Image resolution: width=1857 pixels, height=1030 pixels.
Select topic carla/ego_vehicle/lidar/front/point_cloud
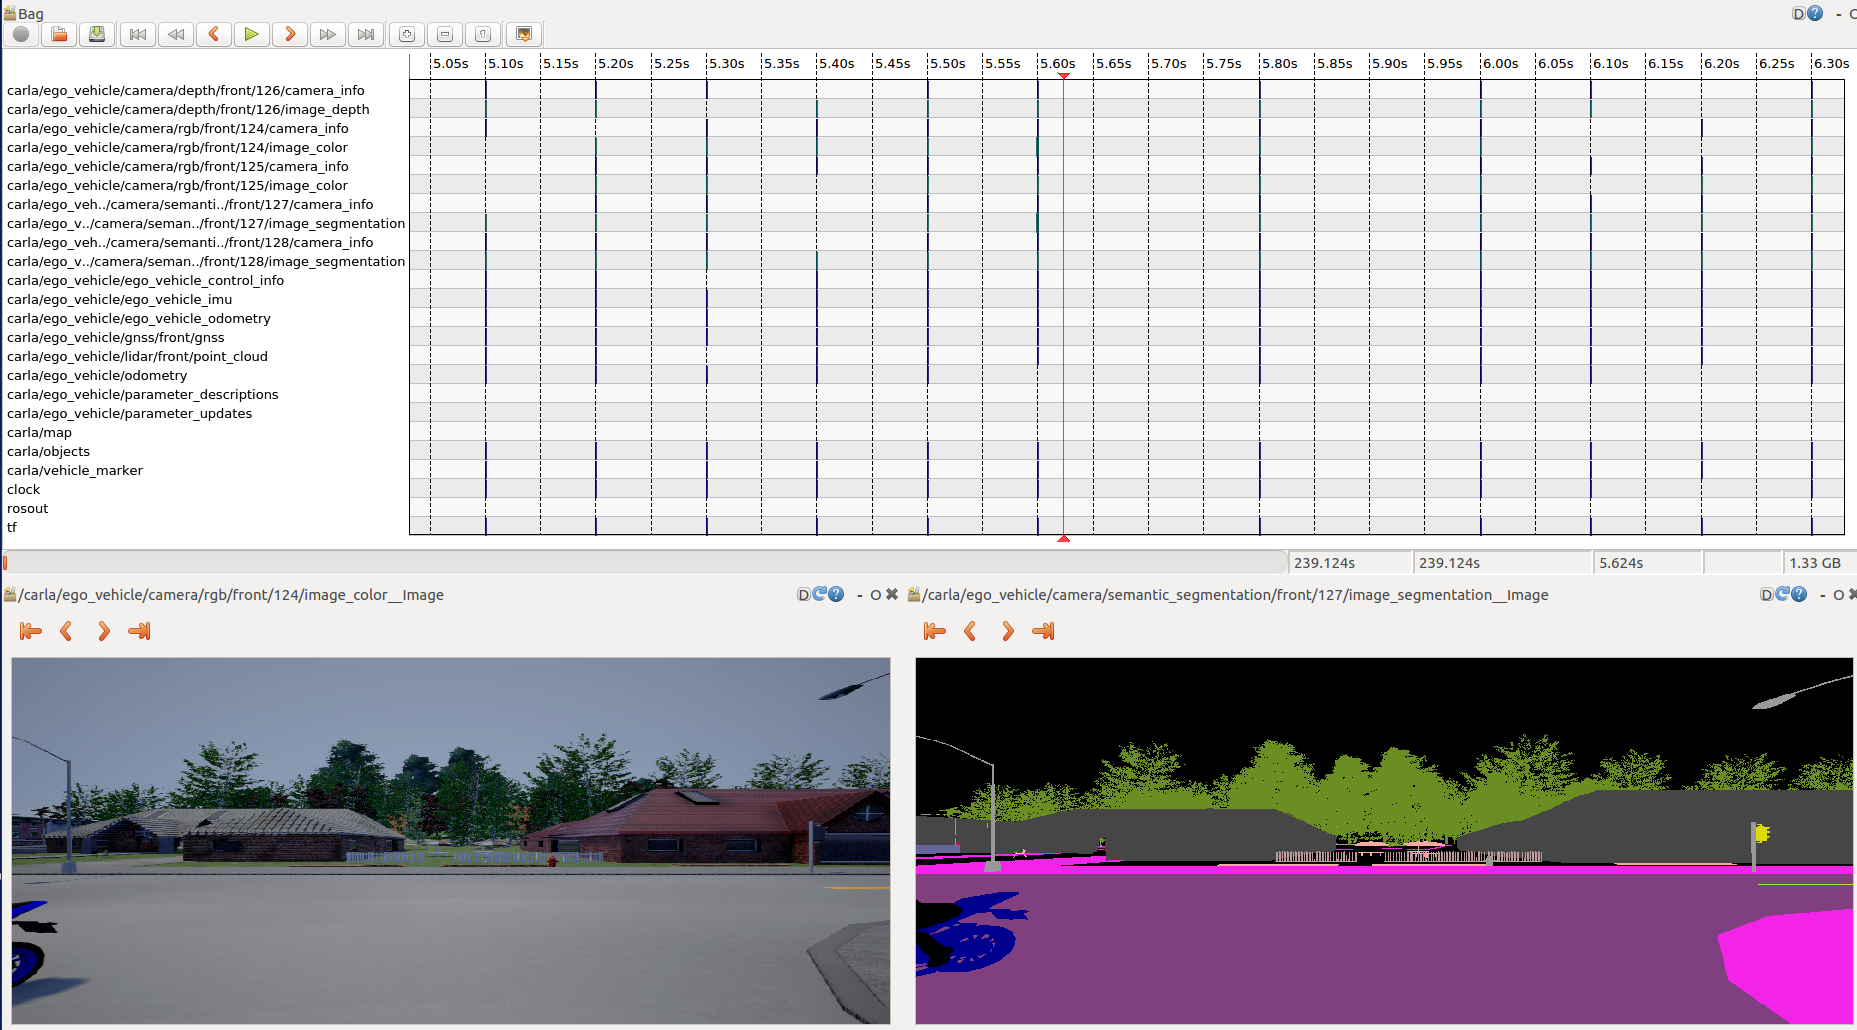137,356
